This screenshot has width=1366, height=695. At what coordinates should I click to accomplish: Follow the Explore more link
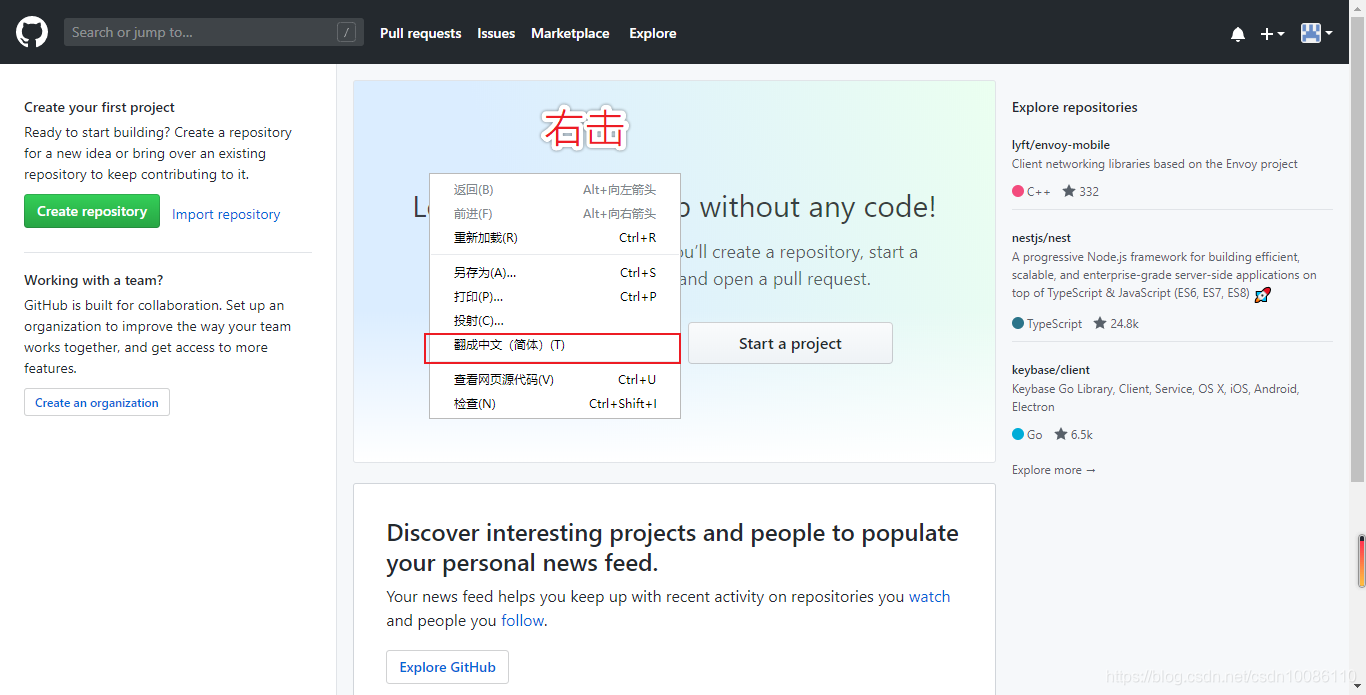click(1054, 470)
